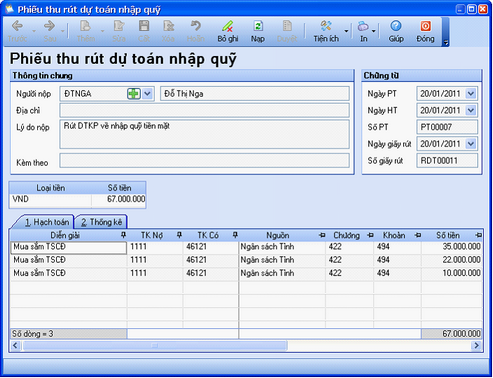Add new payer with green plus icon
Image resolution: width=493 pixels, height=378 pixels.
tap(134, 94)
